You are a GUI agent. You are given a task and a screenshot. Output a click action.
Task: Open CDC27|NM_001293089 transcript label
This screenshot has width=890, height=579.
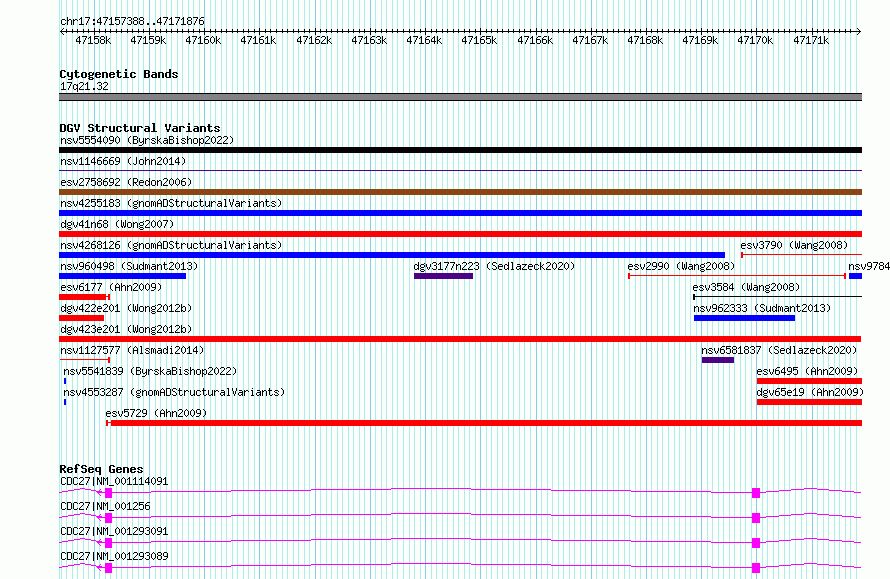(114, 556)
